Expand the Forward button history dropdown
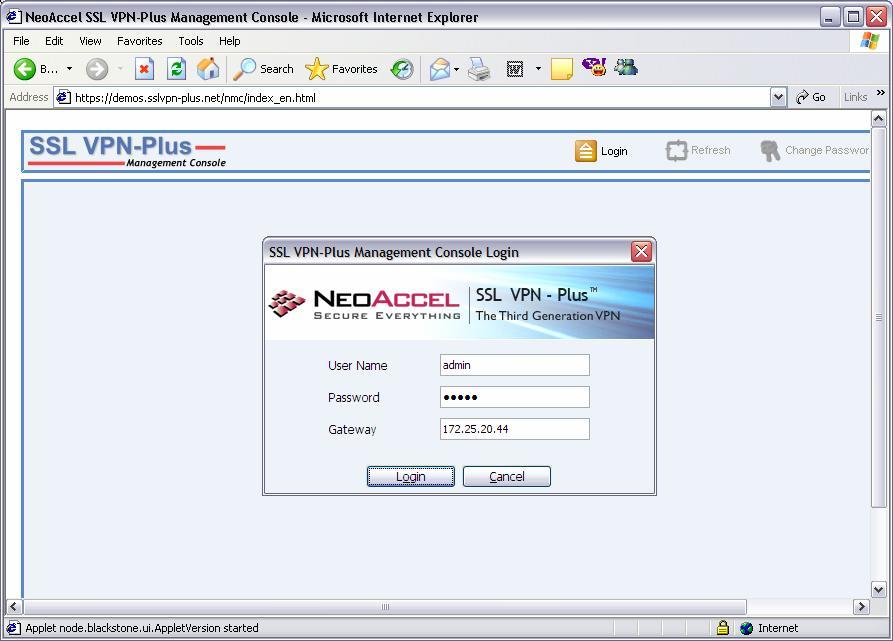This screenshot has width=893, height=641. tap(120, 69)
